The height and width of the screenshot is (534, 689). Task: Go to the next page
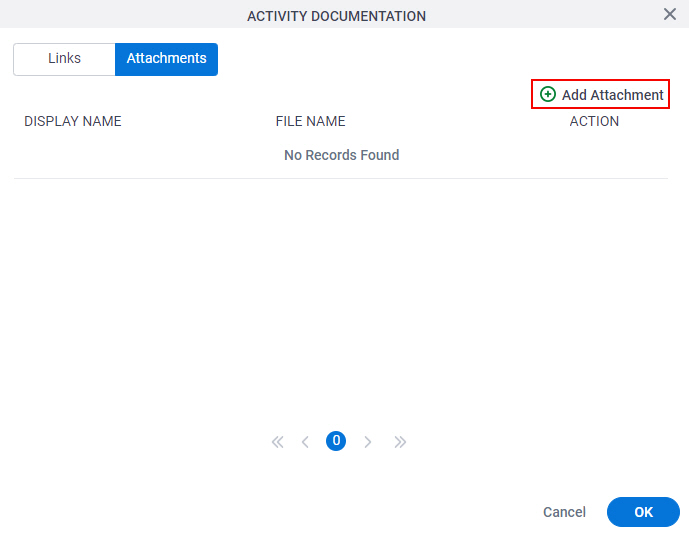pos(368,441)
